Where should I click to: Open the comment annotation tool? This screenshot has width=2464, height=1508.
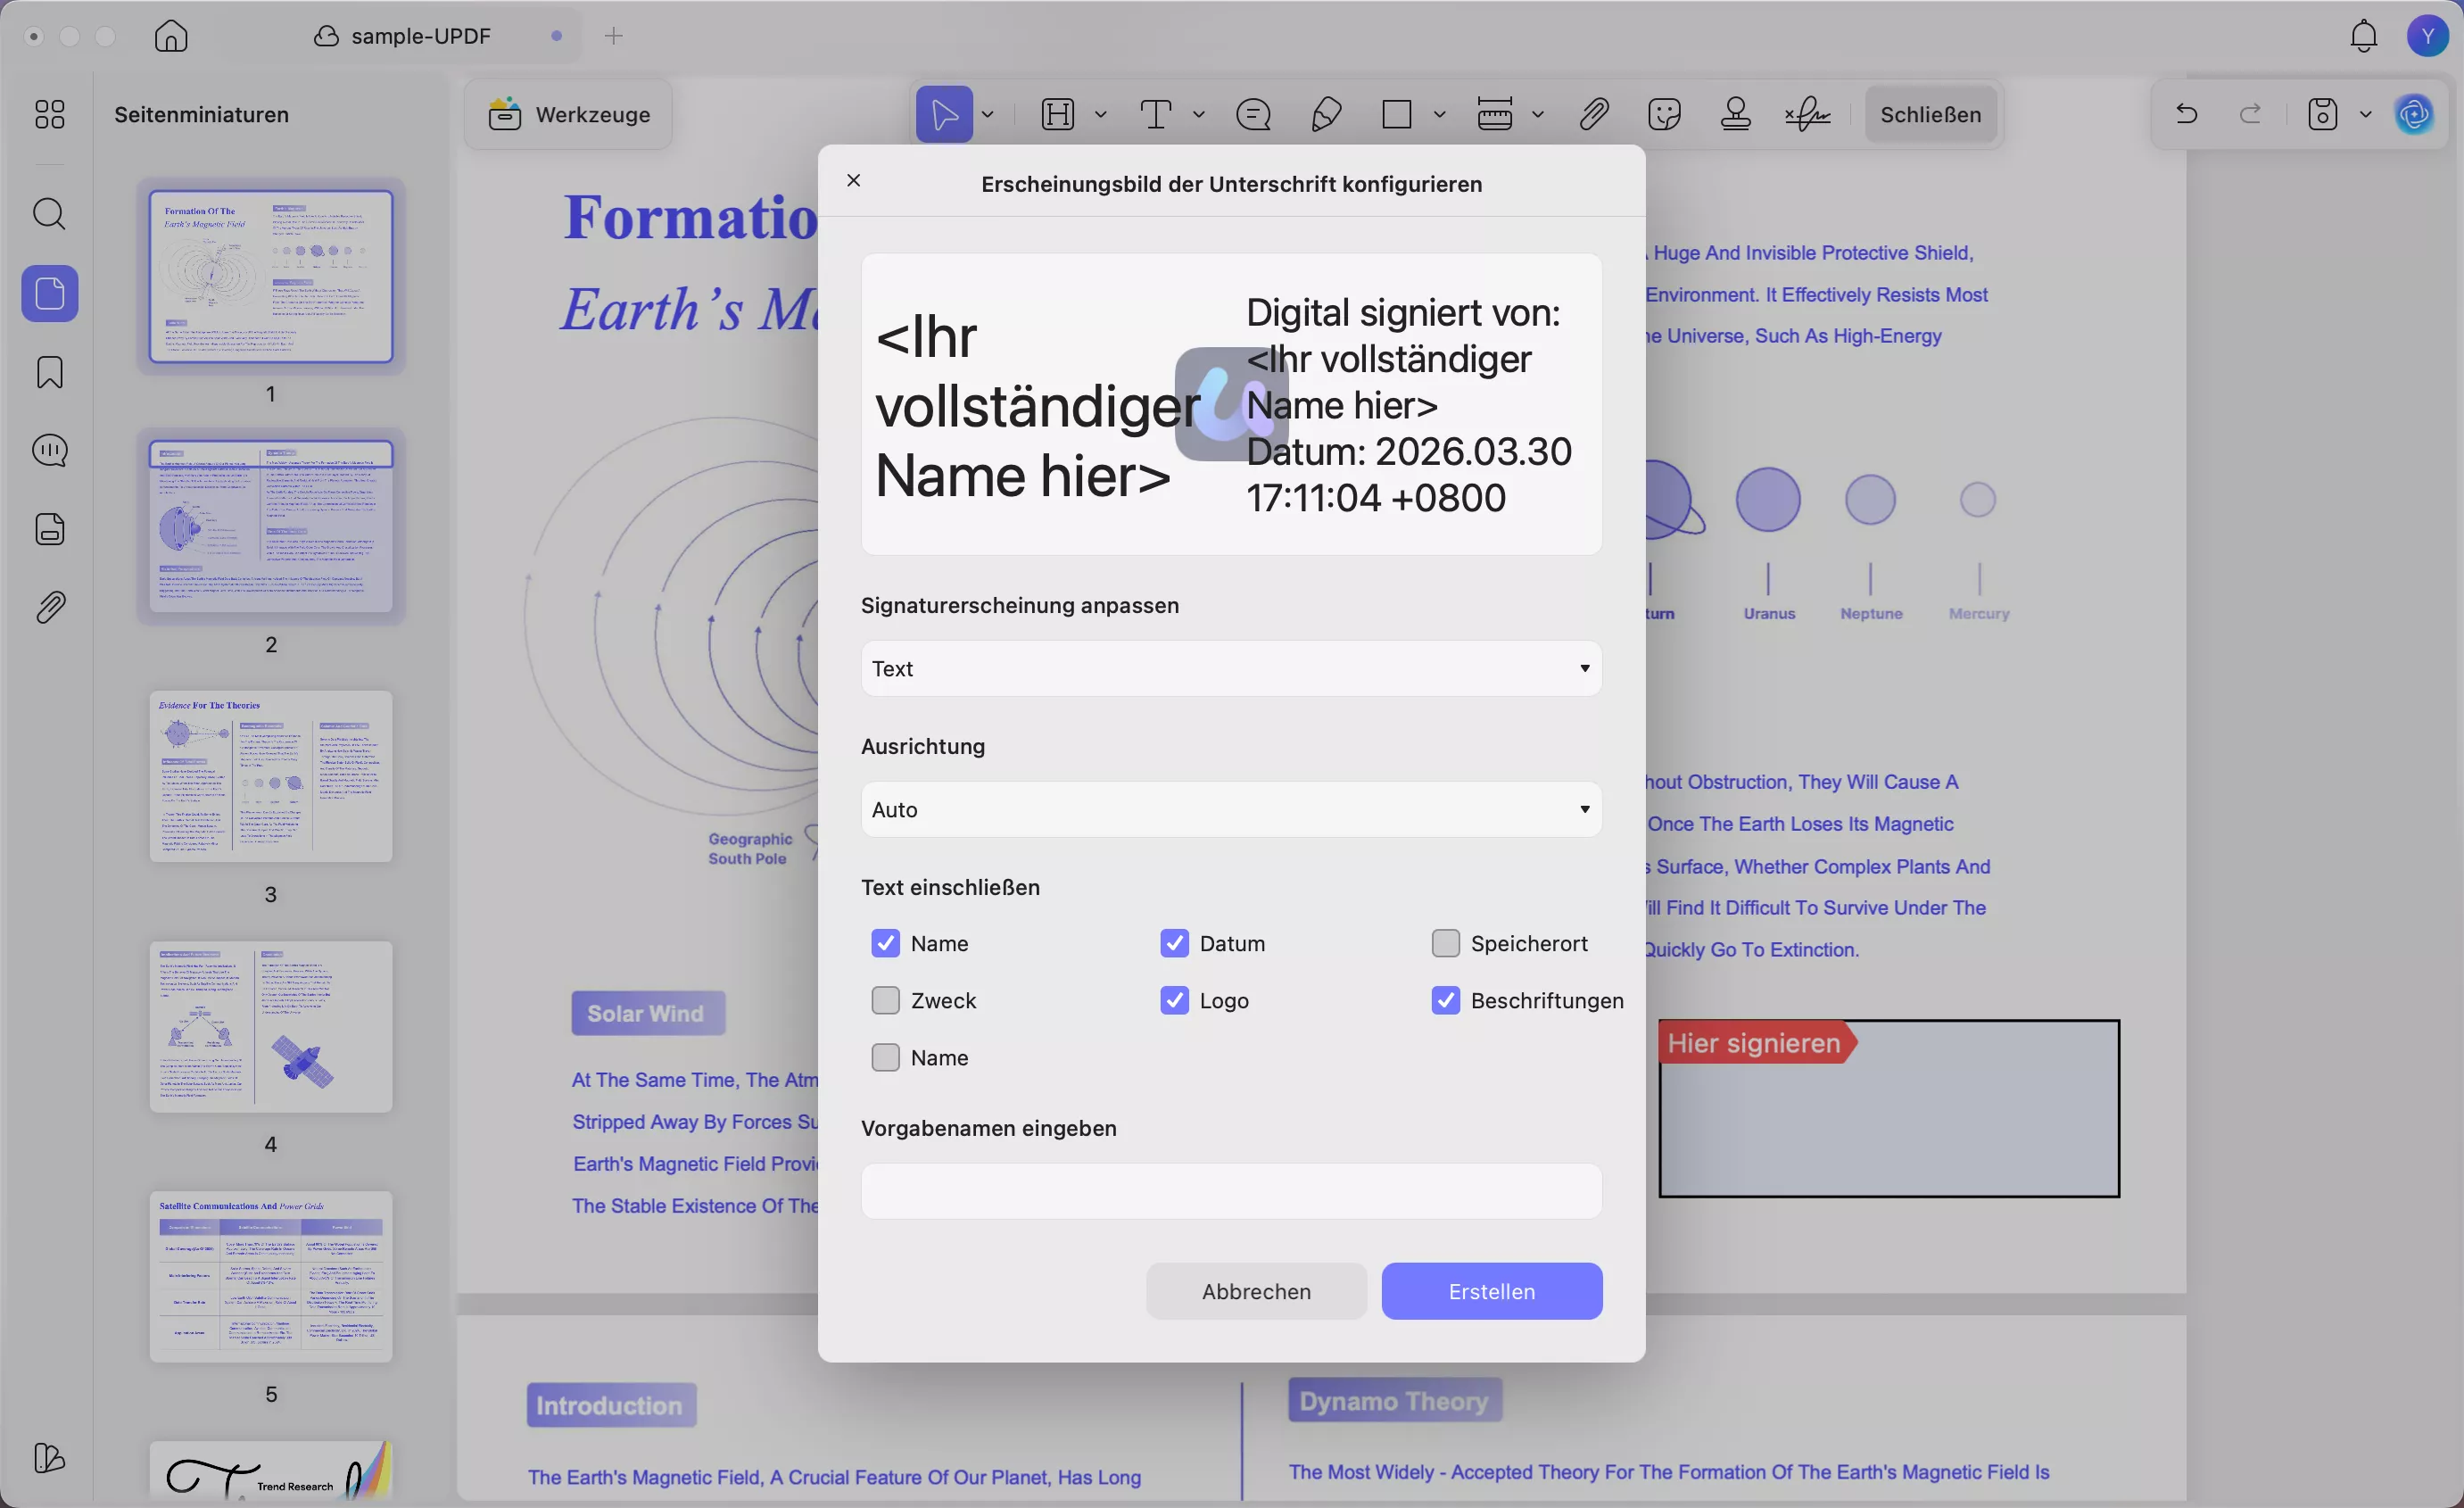tap(1252, 114)
